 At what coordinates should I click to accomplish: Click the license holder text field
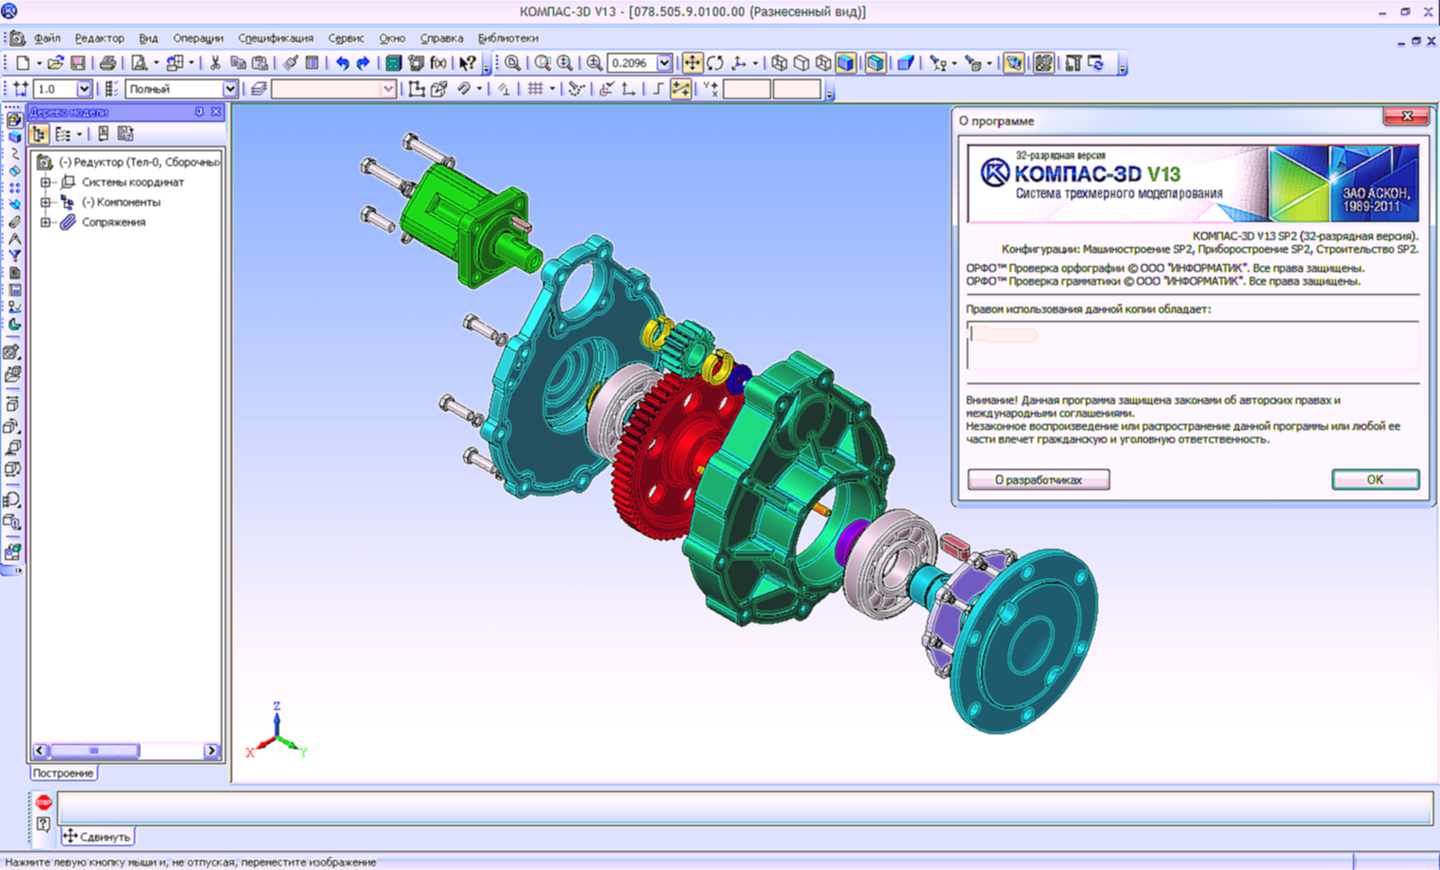click(x=1192, y=346)
